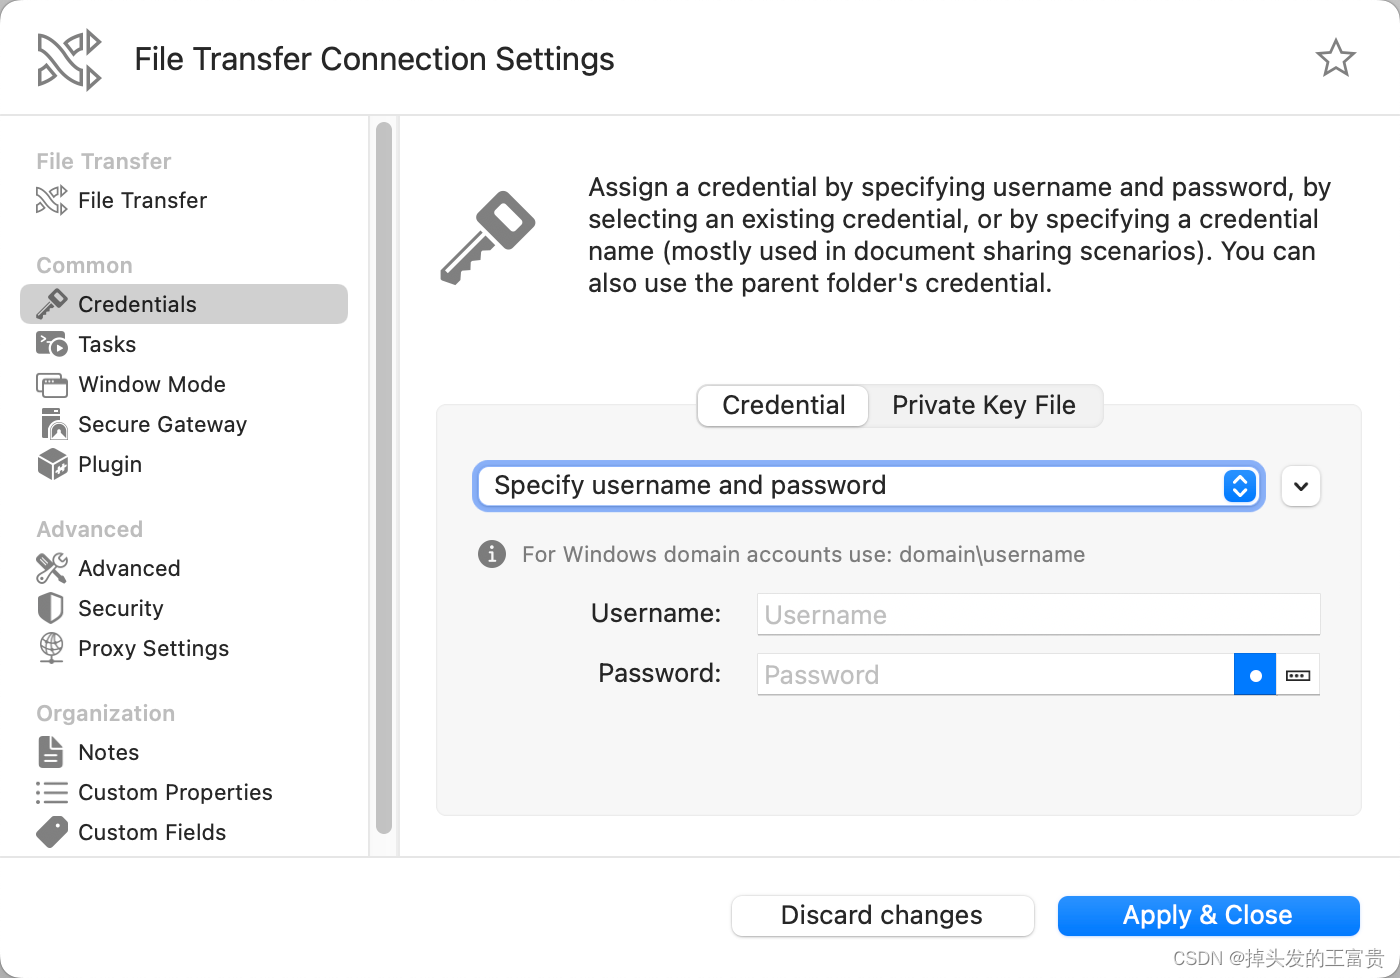The image size is (1400, 978).
Task: Click into the Username field
Action: click(x=1038, y=614)
